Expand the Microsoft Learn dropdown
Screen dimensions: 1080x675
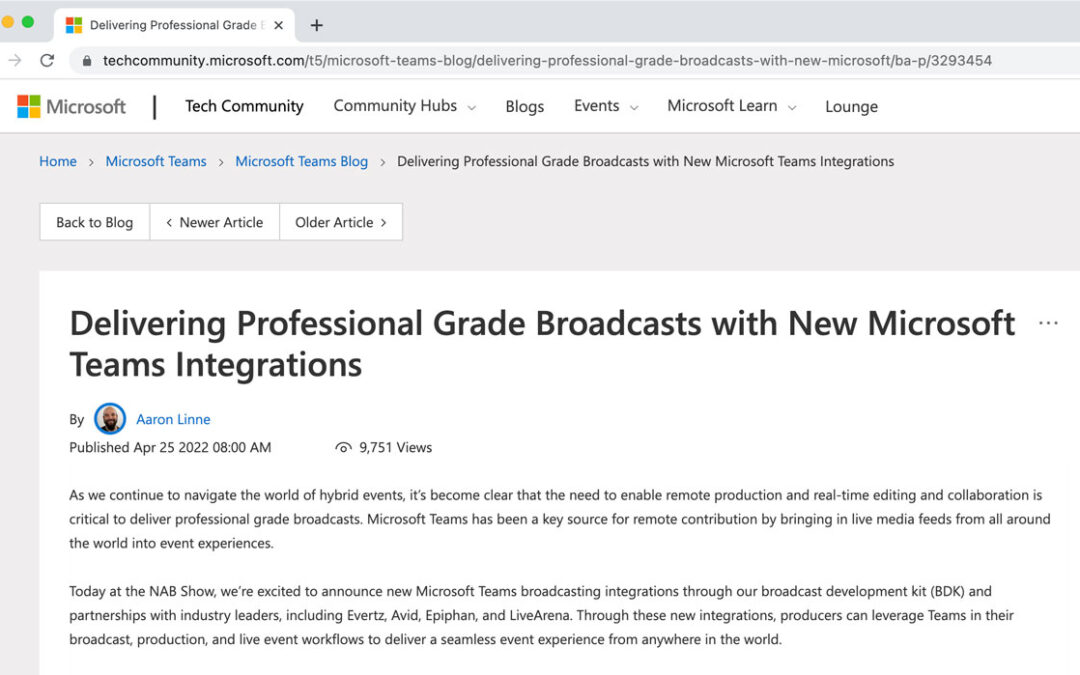[x=731, y=106]
